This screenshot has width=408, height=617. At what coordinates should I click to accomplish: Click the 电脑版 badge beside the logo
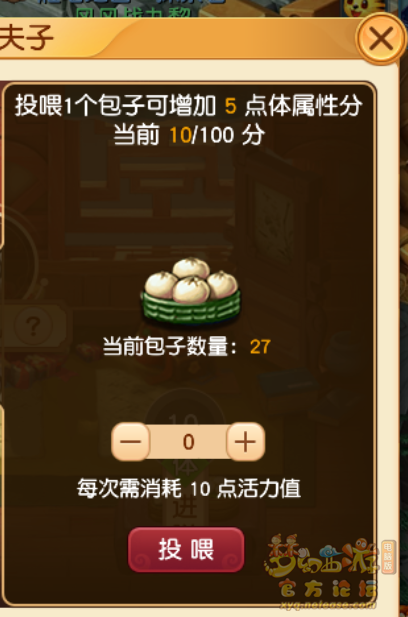coord(388,557)
